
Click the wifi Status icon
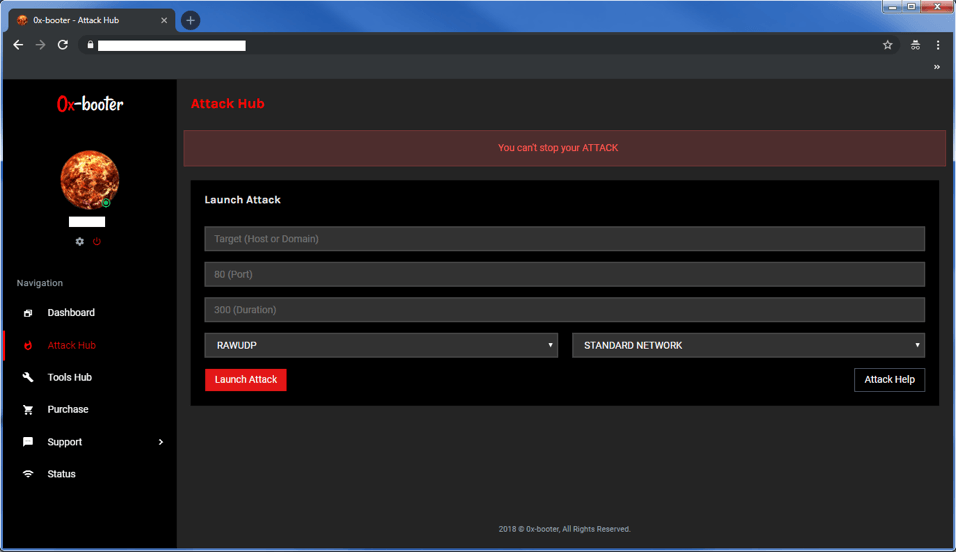[x=28, y=474]
